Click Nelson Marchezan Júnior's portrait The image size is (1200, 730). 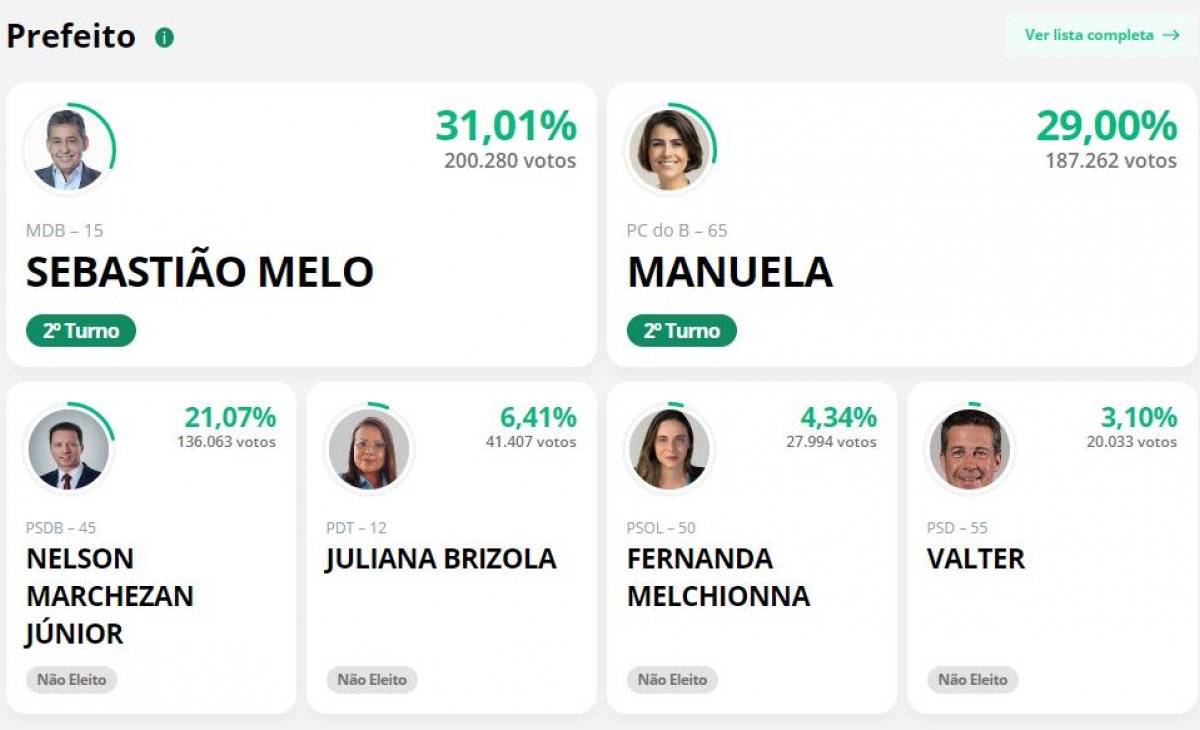click(68, 449)
